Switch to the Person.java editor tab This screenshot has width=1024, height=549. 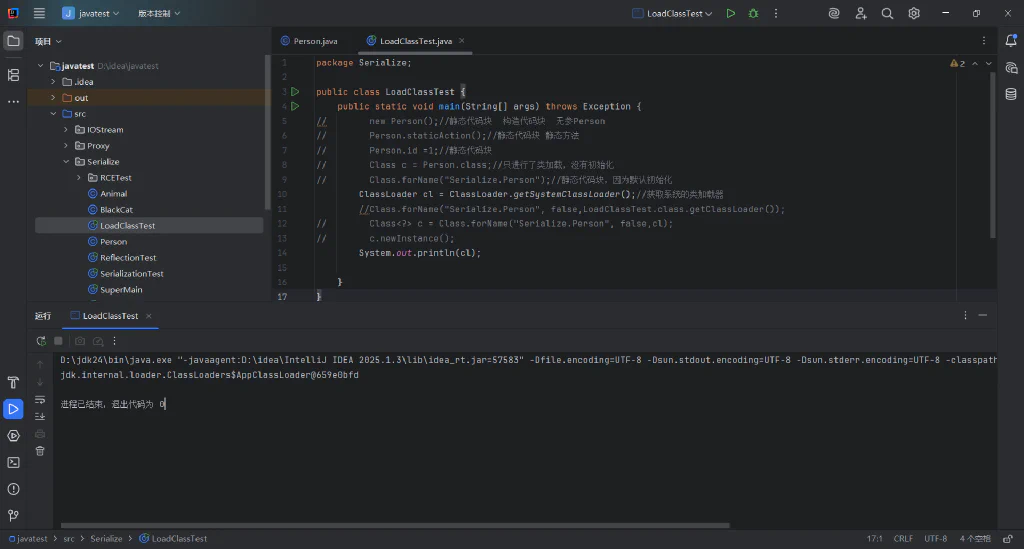(309, 40)
